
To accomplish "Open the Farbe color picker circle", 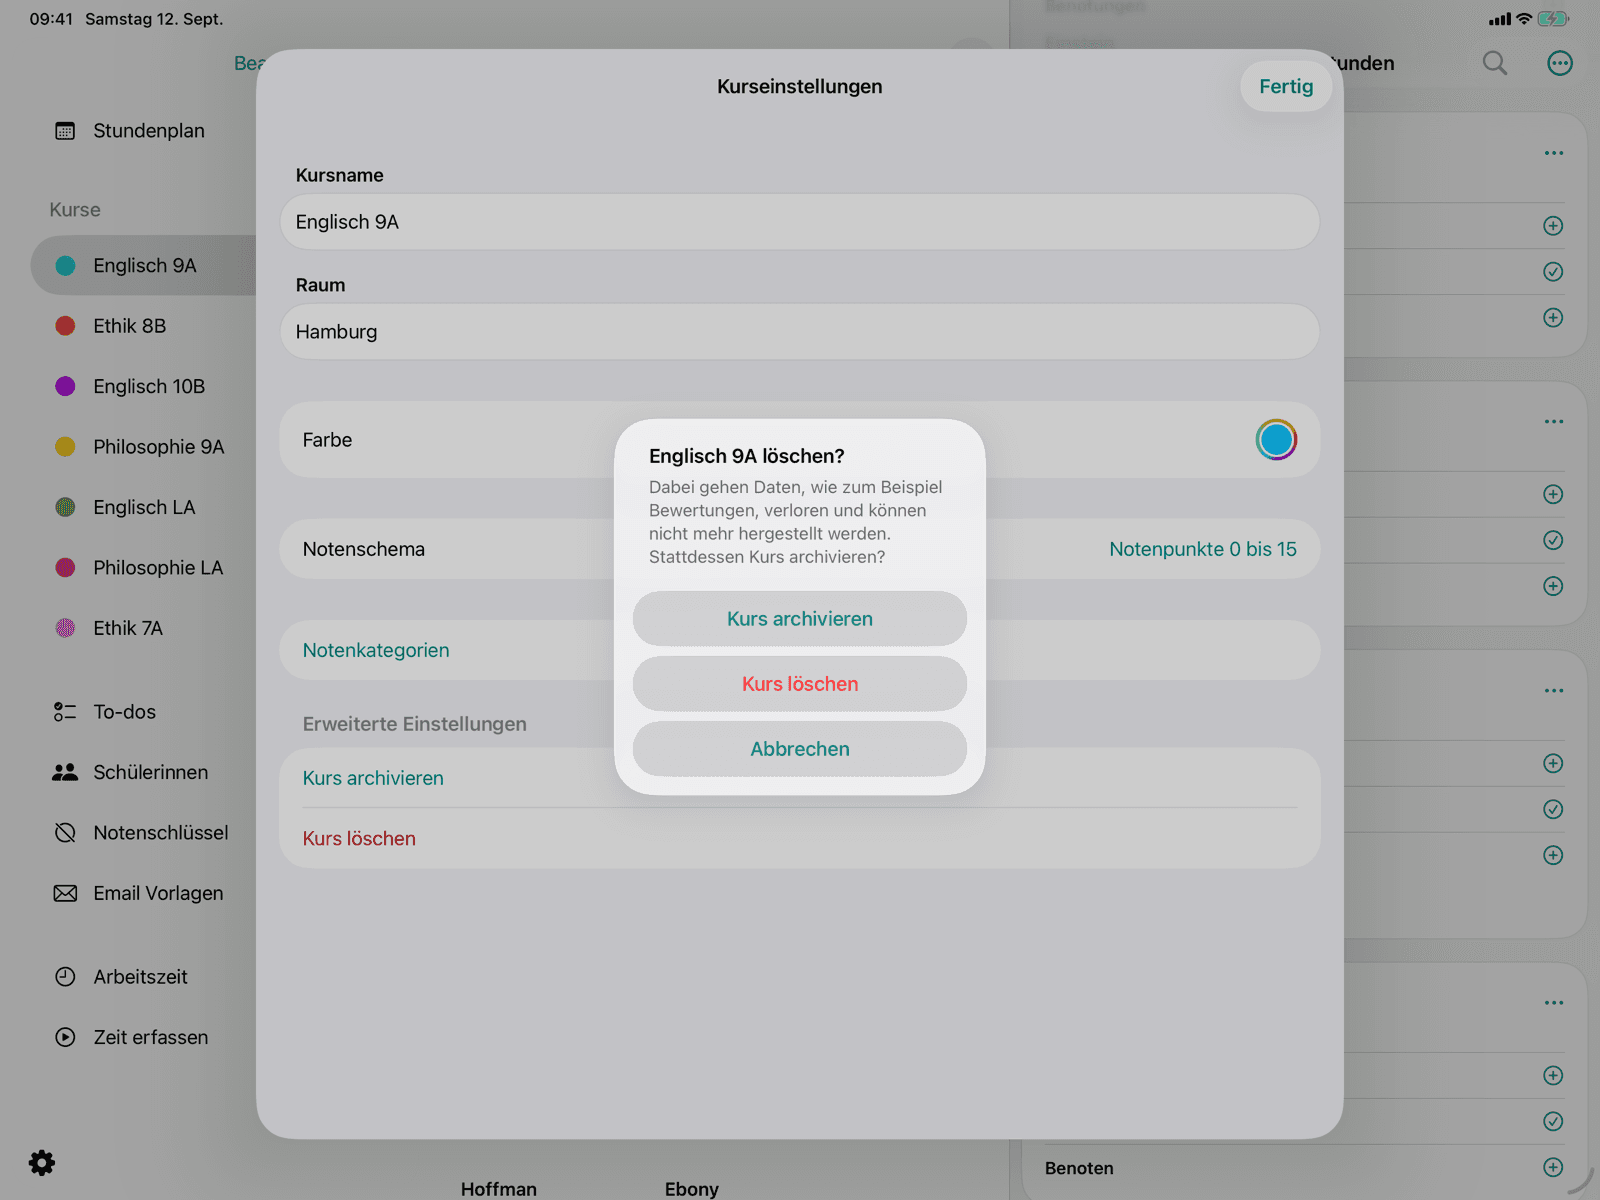I will 1276,440.
